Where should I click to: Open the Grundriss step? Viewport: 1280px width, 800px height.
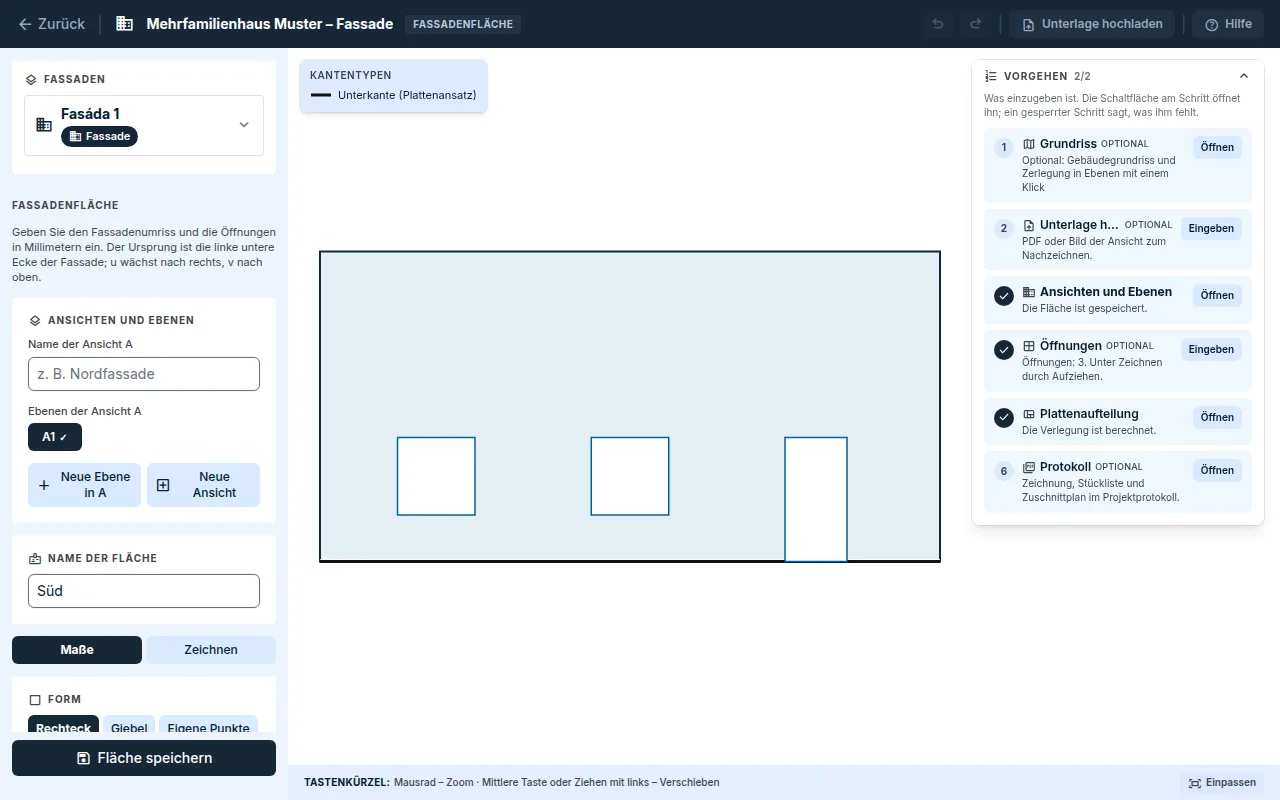pos(1217,147)
